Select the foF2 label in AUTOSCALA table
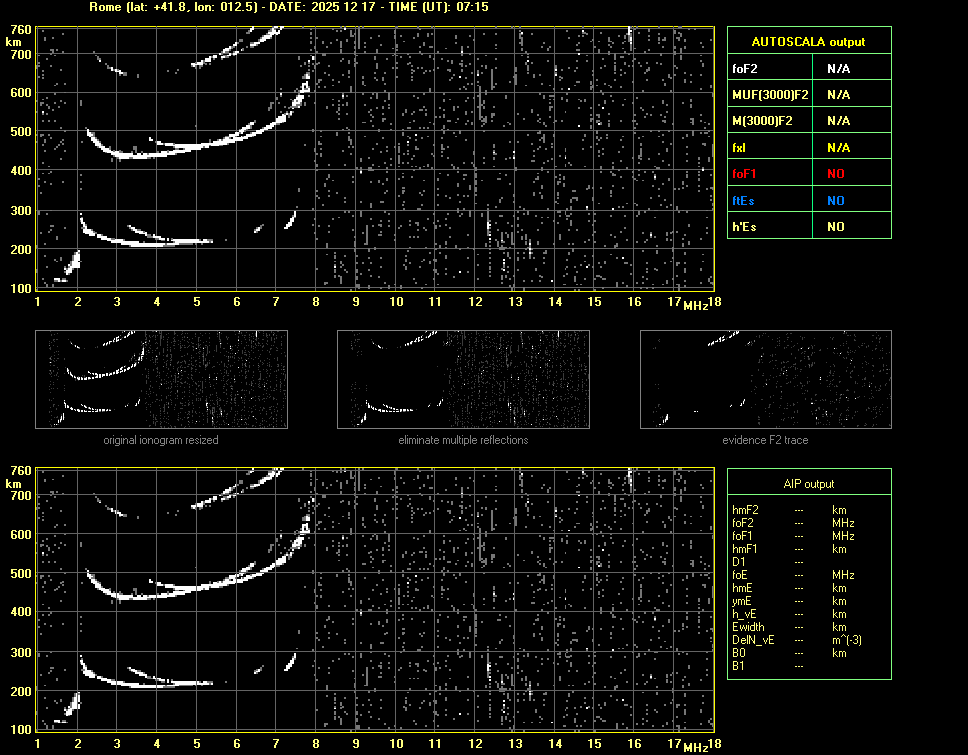This screenshot has height=755, width=968. (745, 68)
